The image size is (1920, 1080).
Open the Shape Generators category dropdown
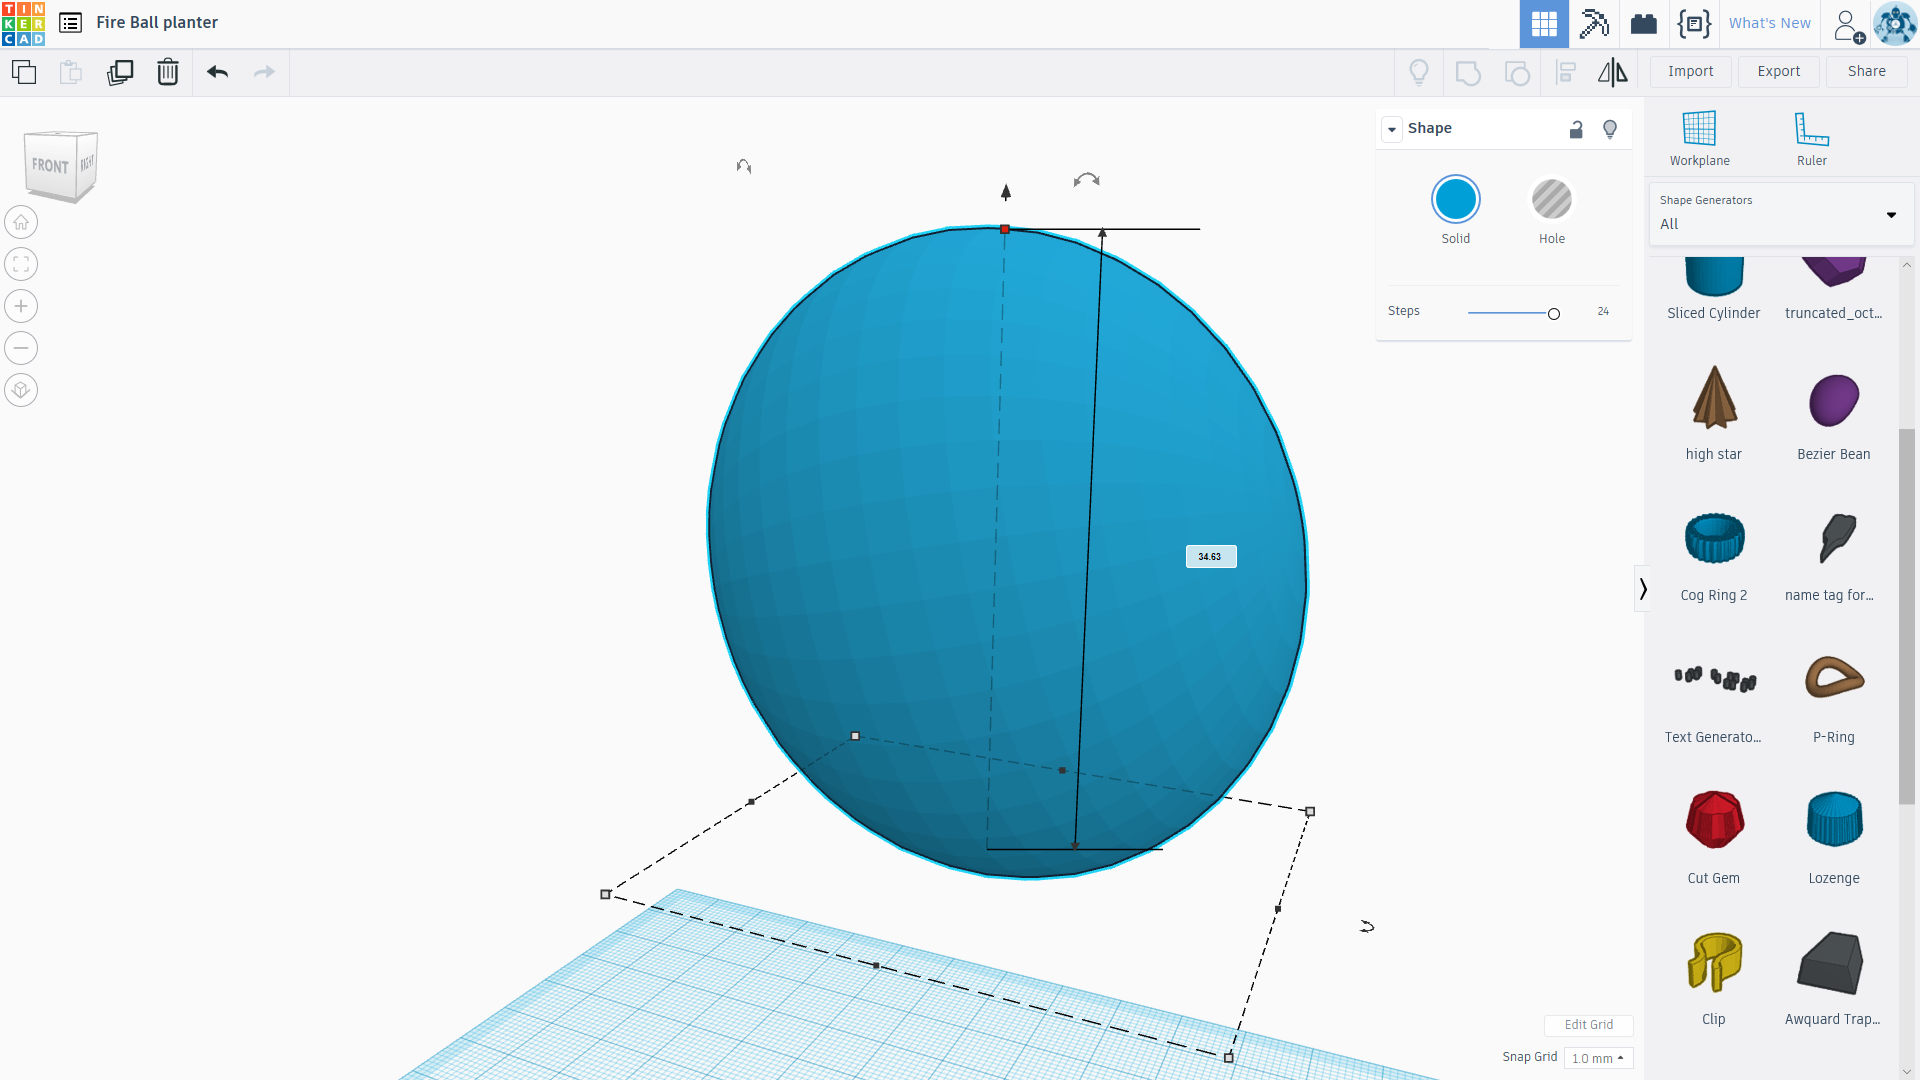click(x=1780, y=213)
